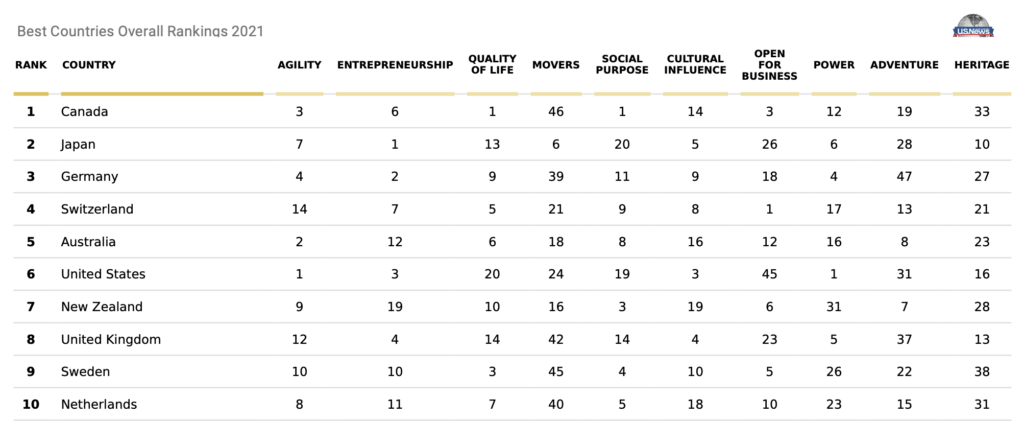Open the New Zealand entry
The width and height of the screenshot is (1024, 421).
pyautogui.click(x=102, y=307)
